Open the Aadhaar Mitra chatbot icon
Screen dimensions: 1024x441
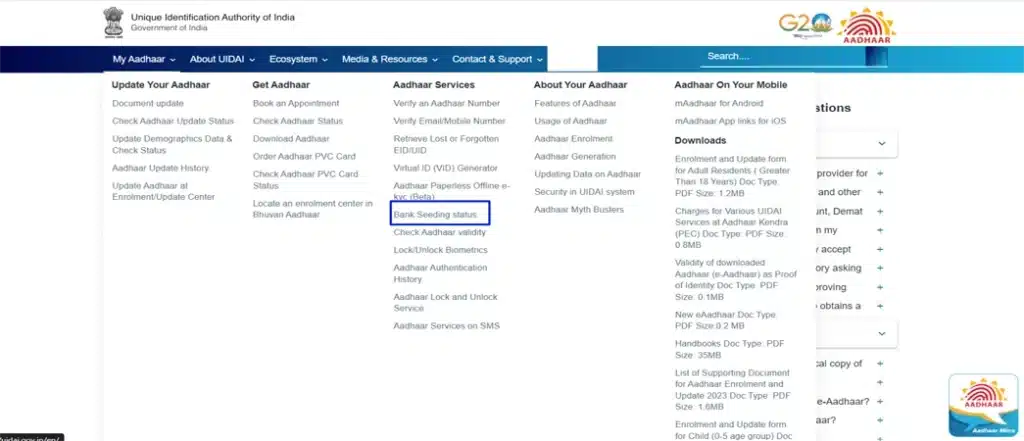(983, 405)
